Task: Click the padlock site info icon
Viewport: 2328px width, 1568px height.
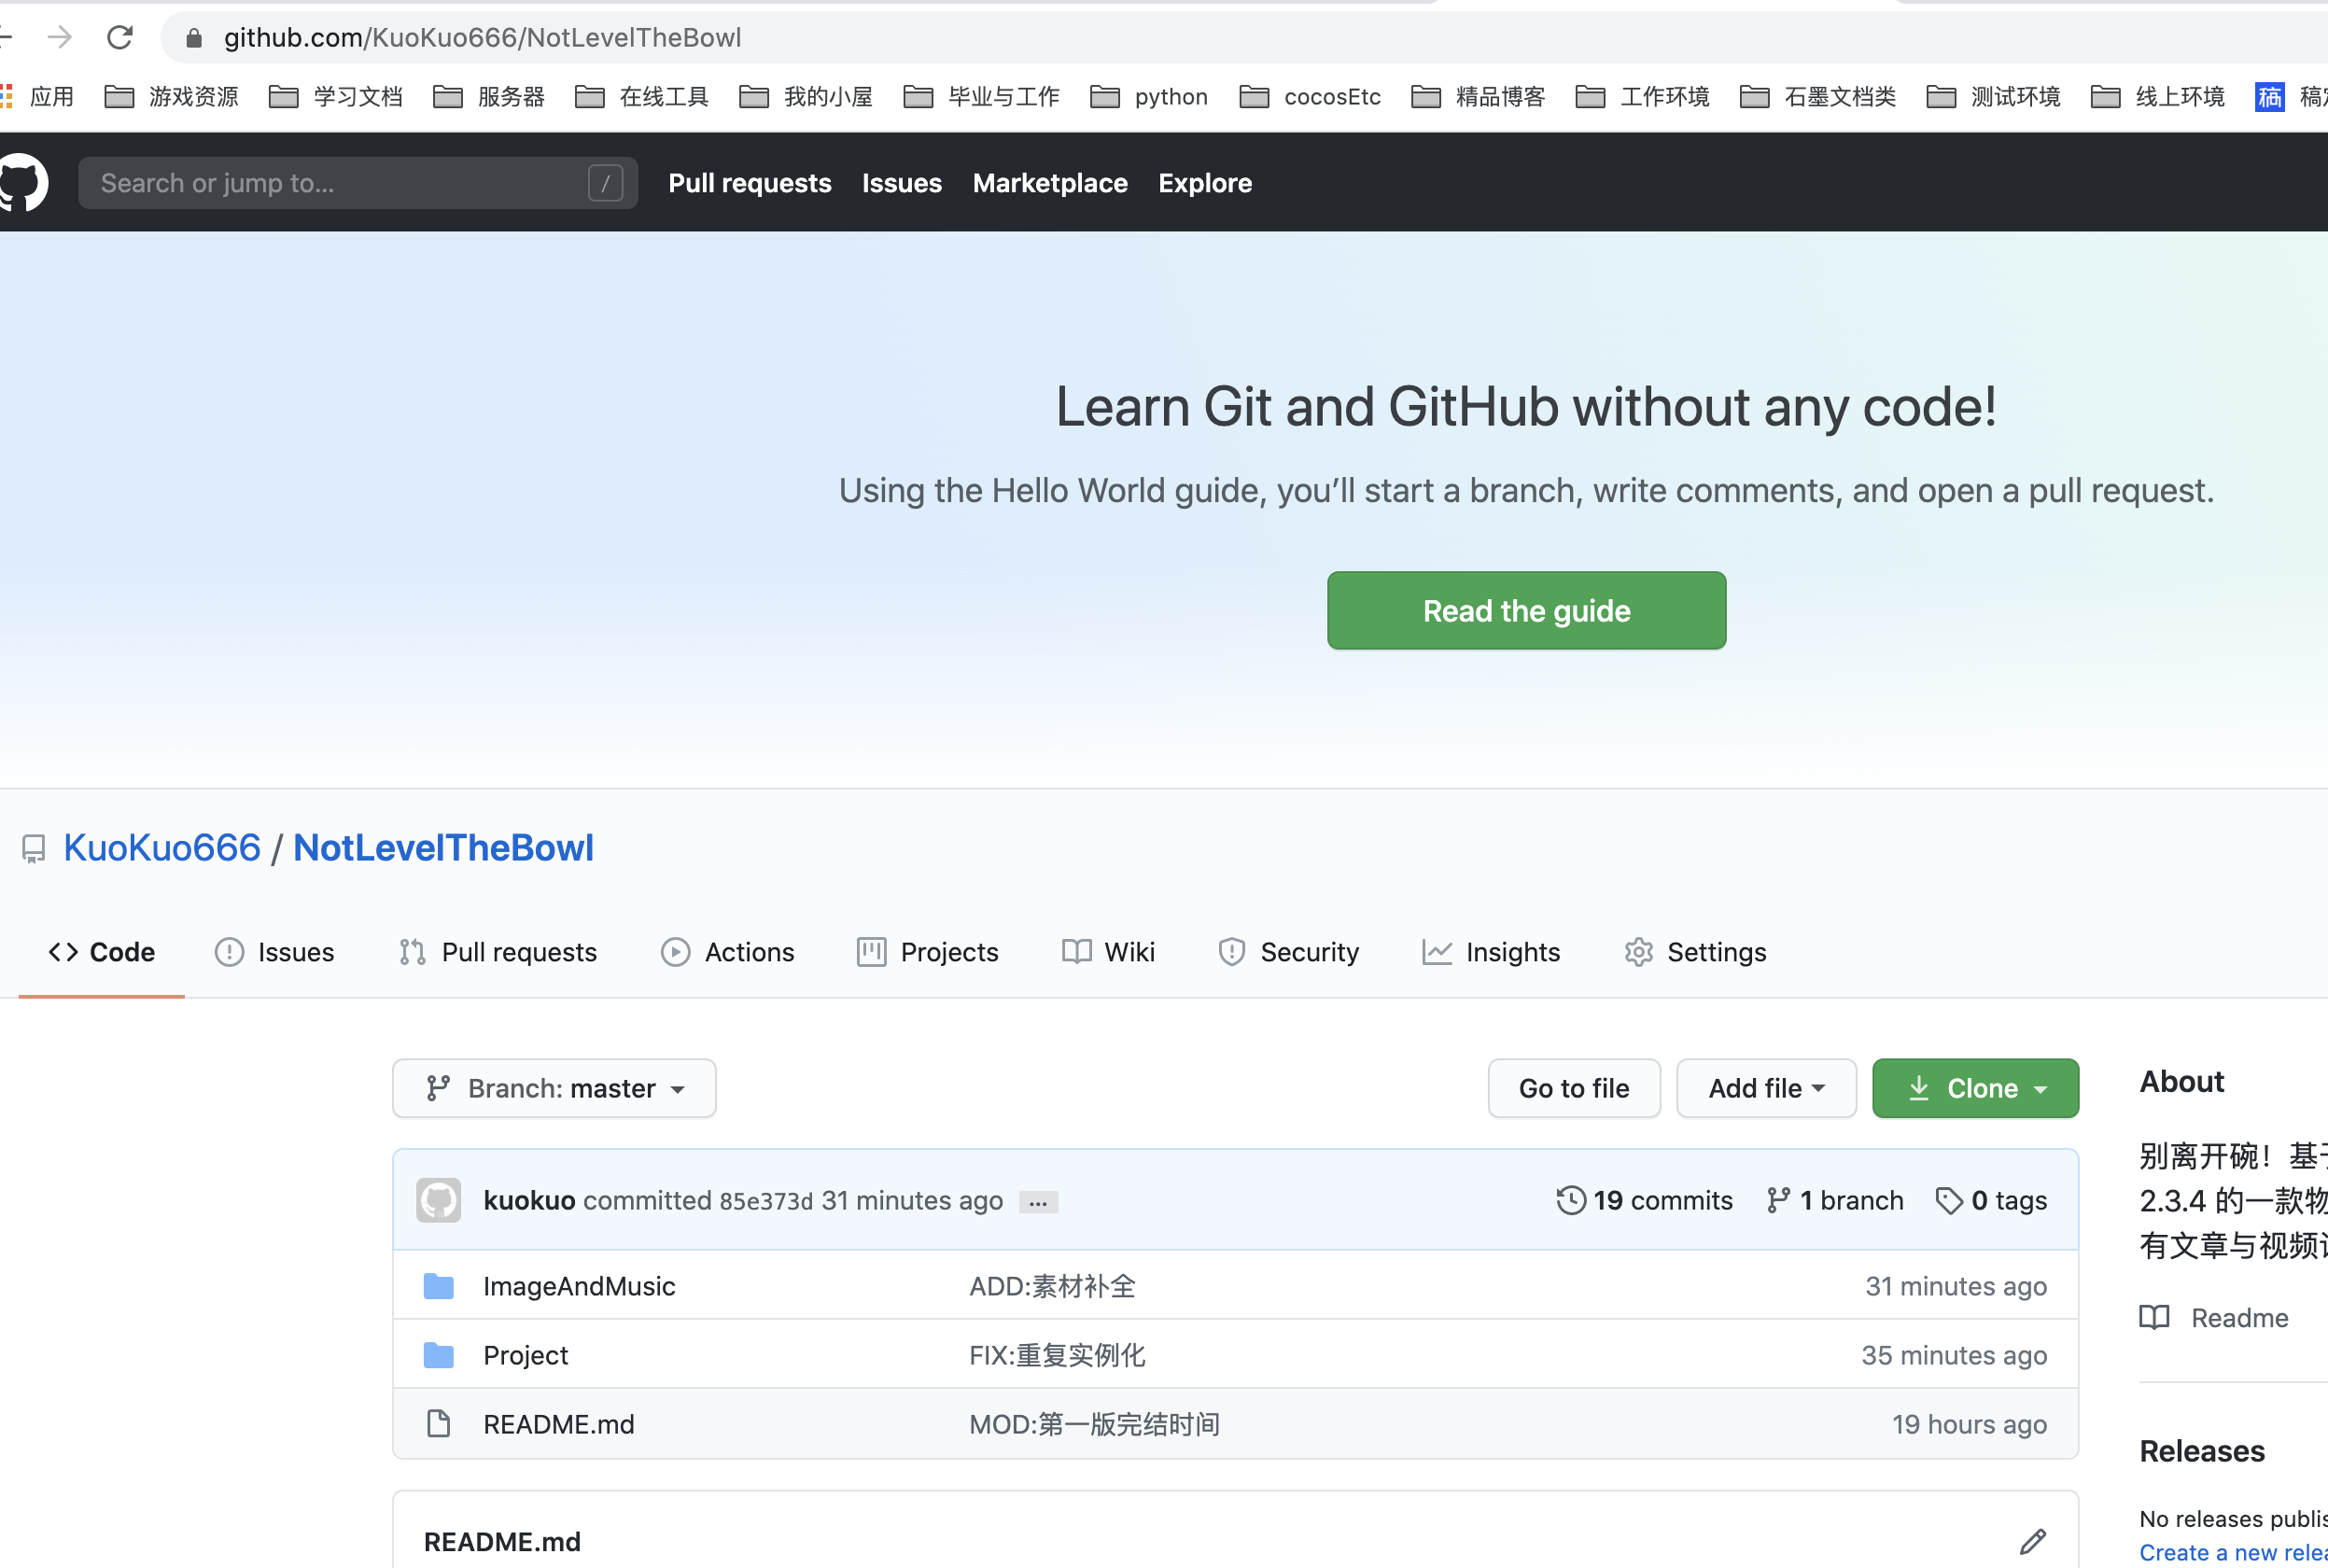Action: click(x=194, y=38)
